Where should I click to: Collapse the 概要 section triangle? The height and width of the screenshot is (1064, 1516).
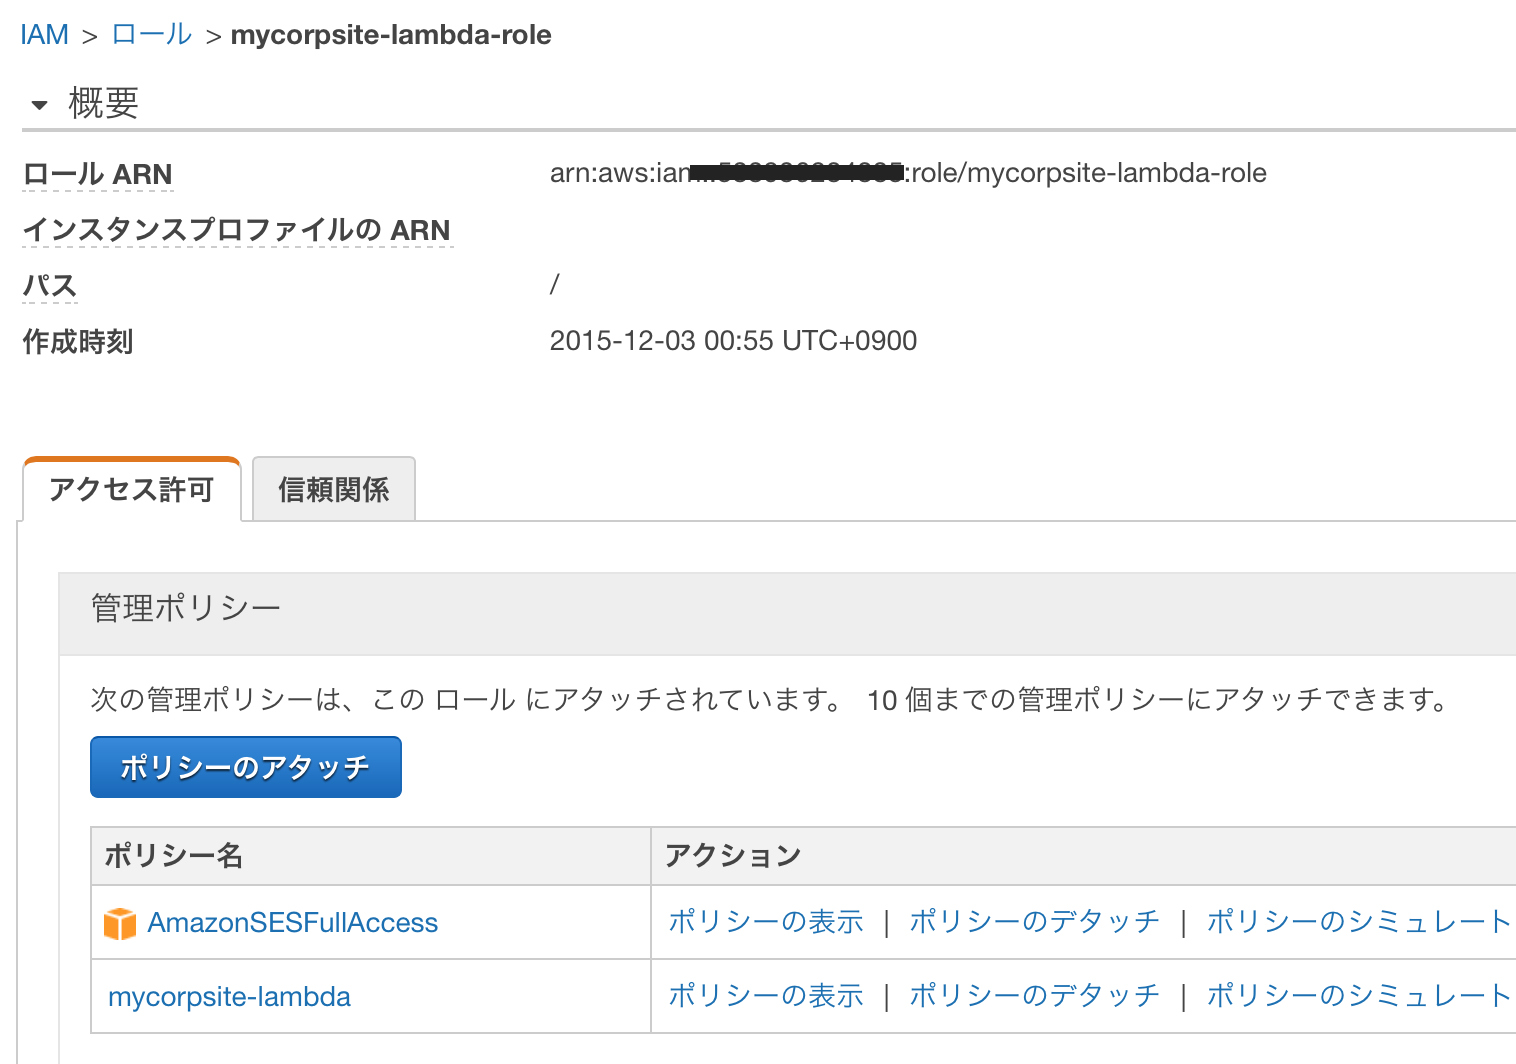pos(39,104)
